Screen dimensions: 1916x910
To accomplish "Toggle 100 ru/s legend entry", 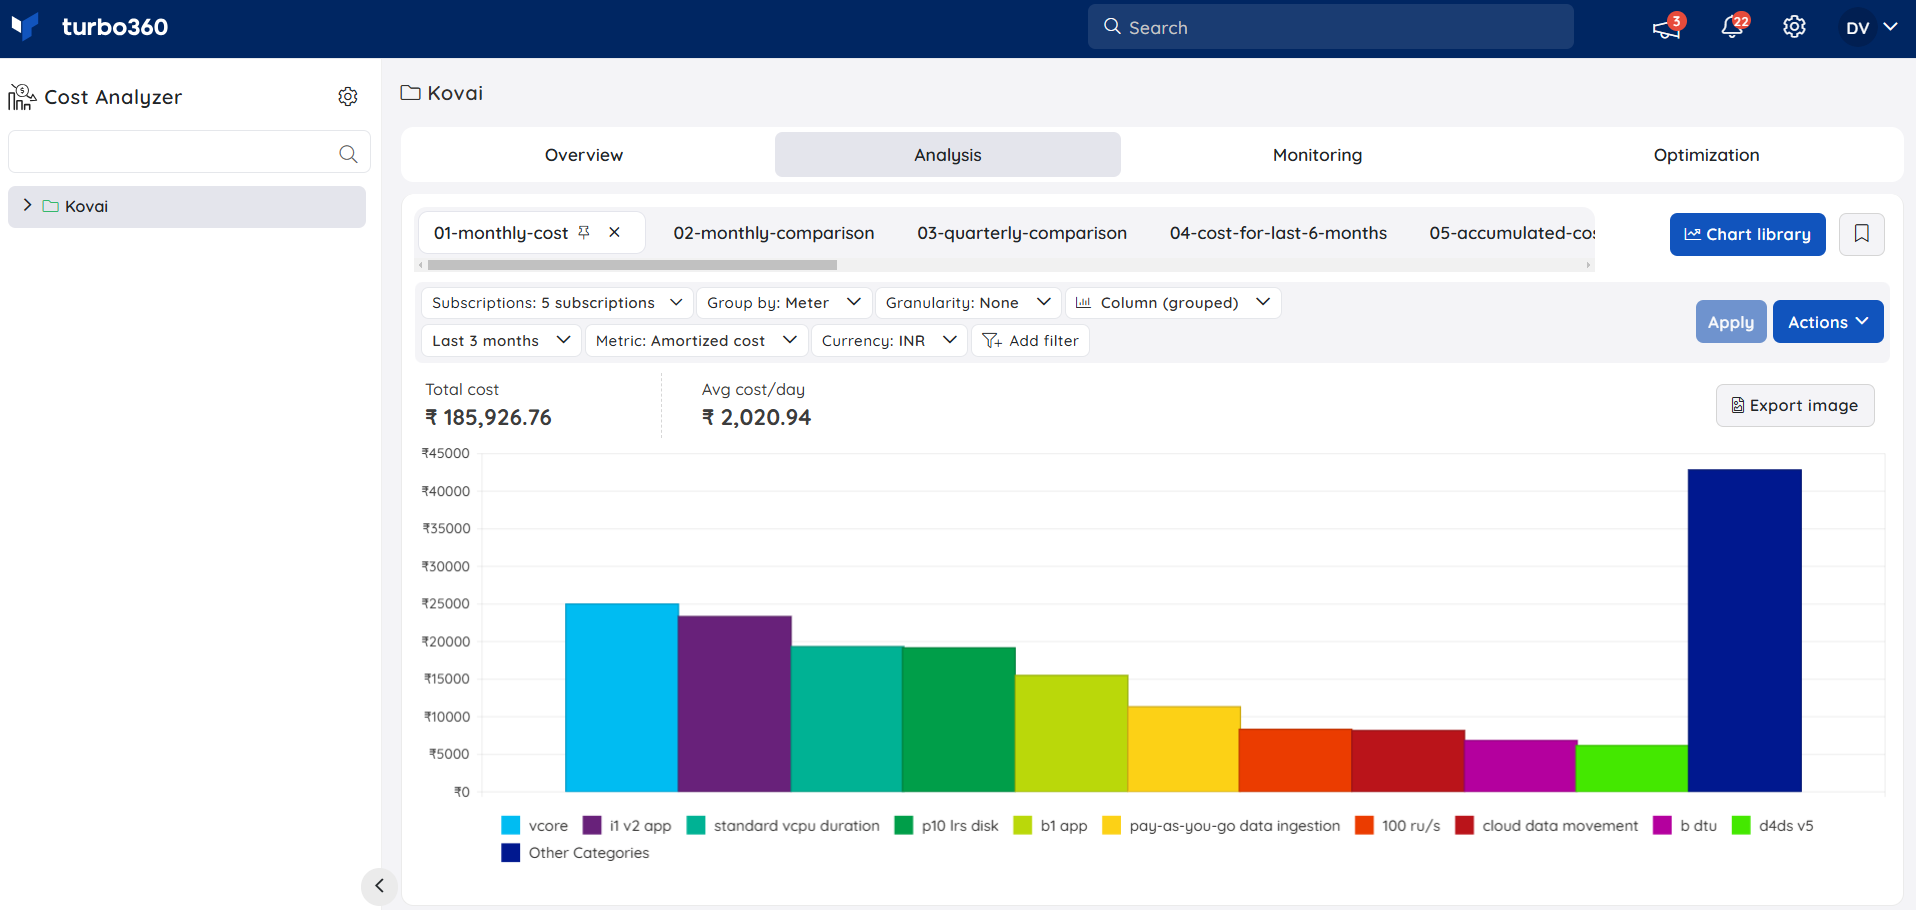I will [1398, 825].
